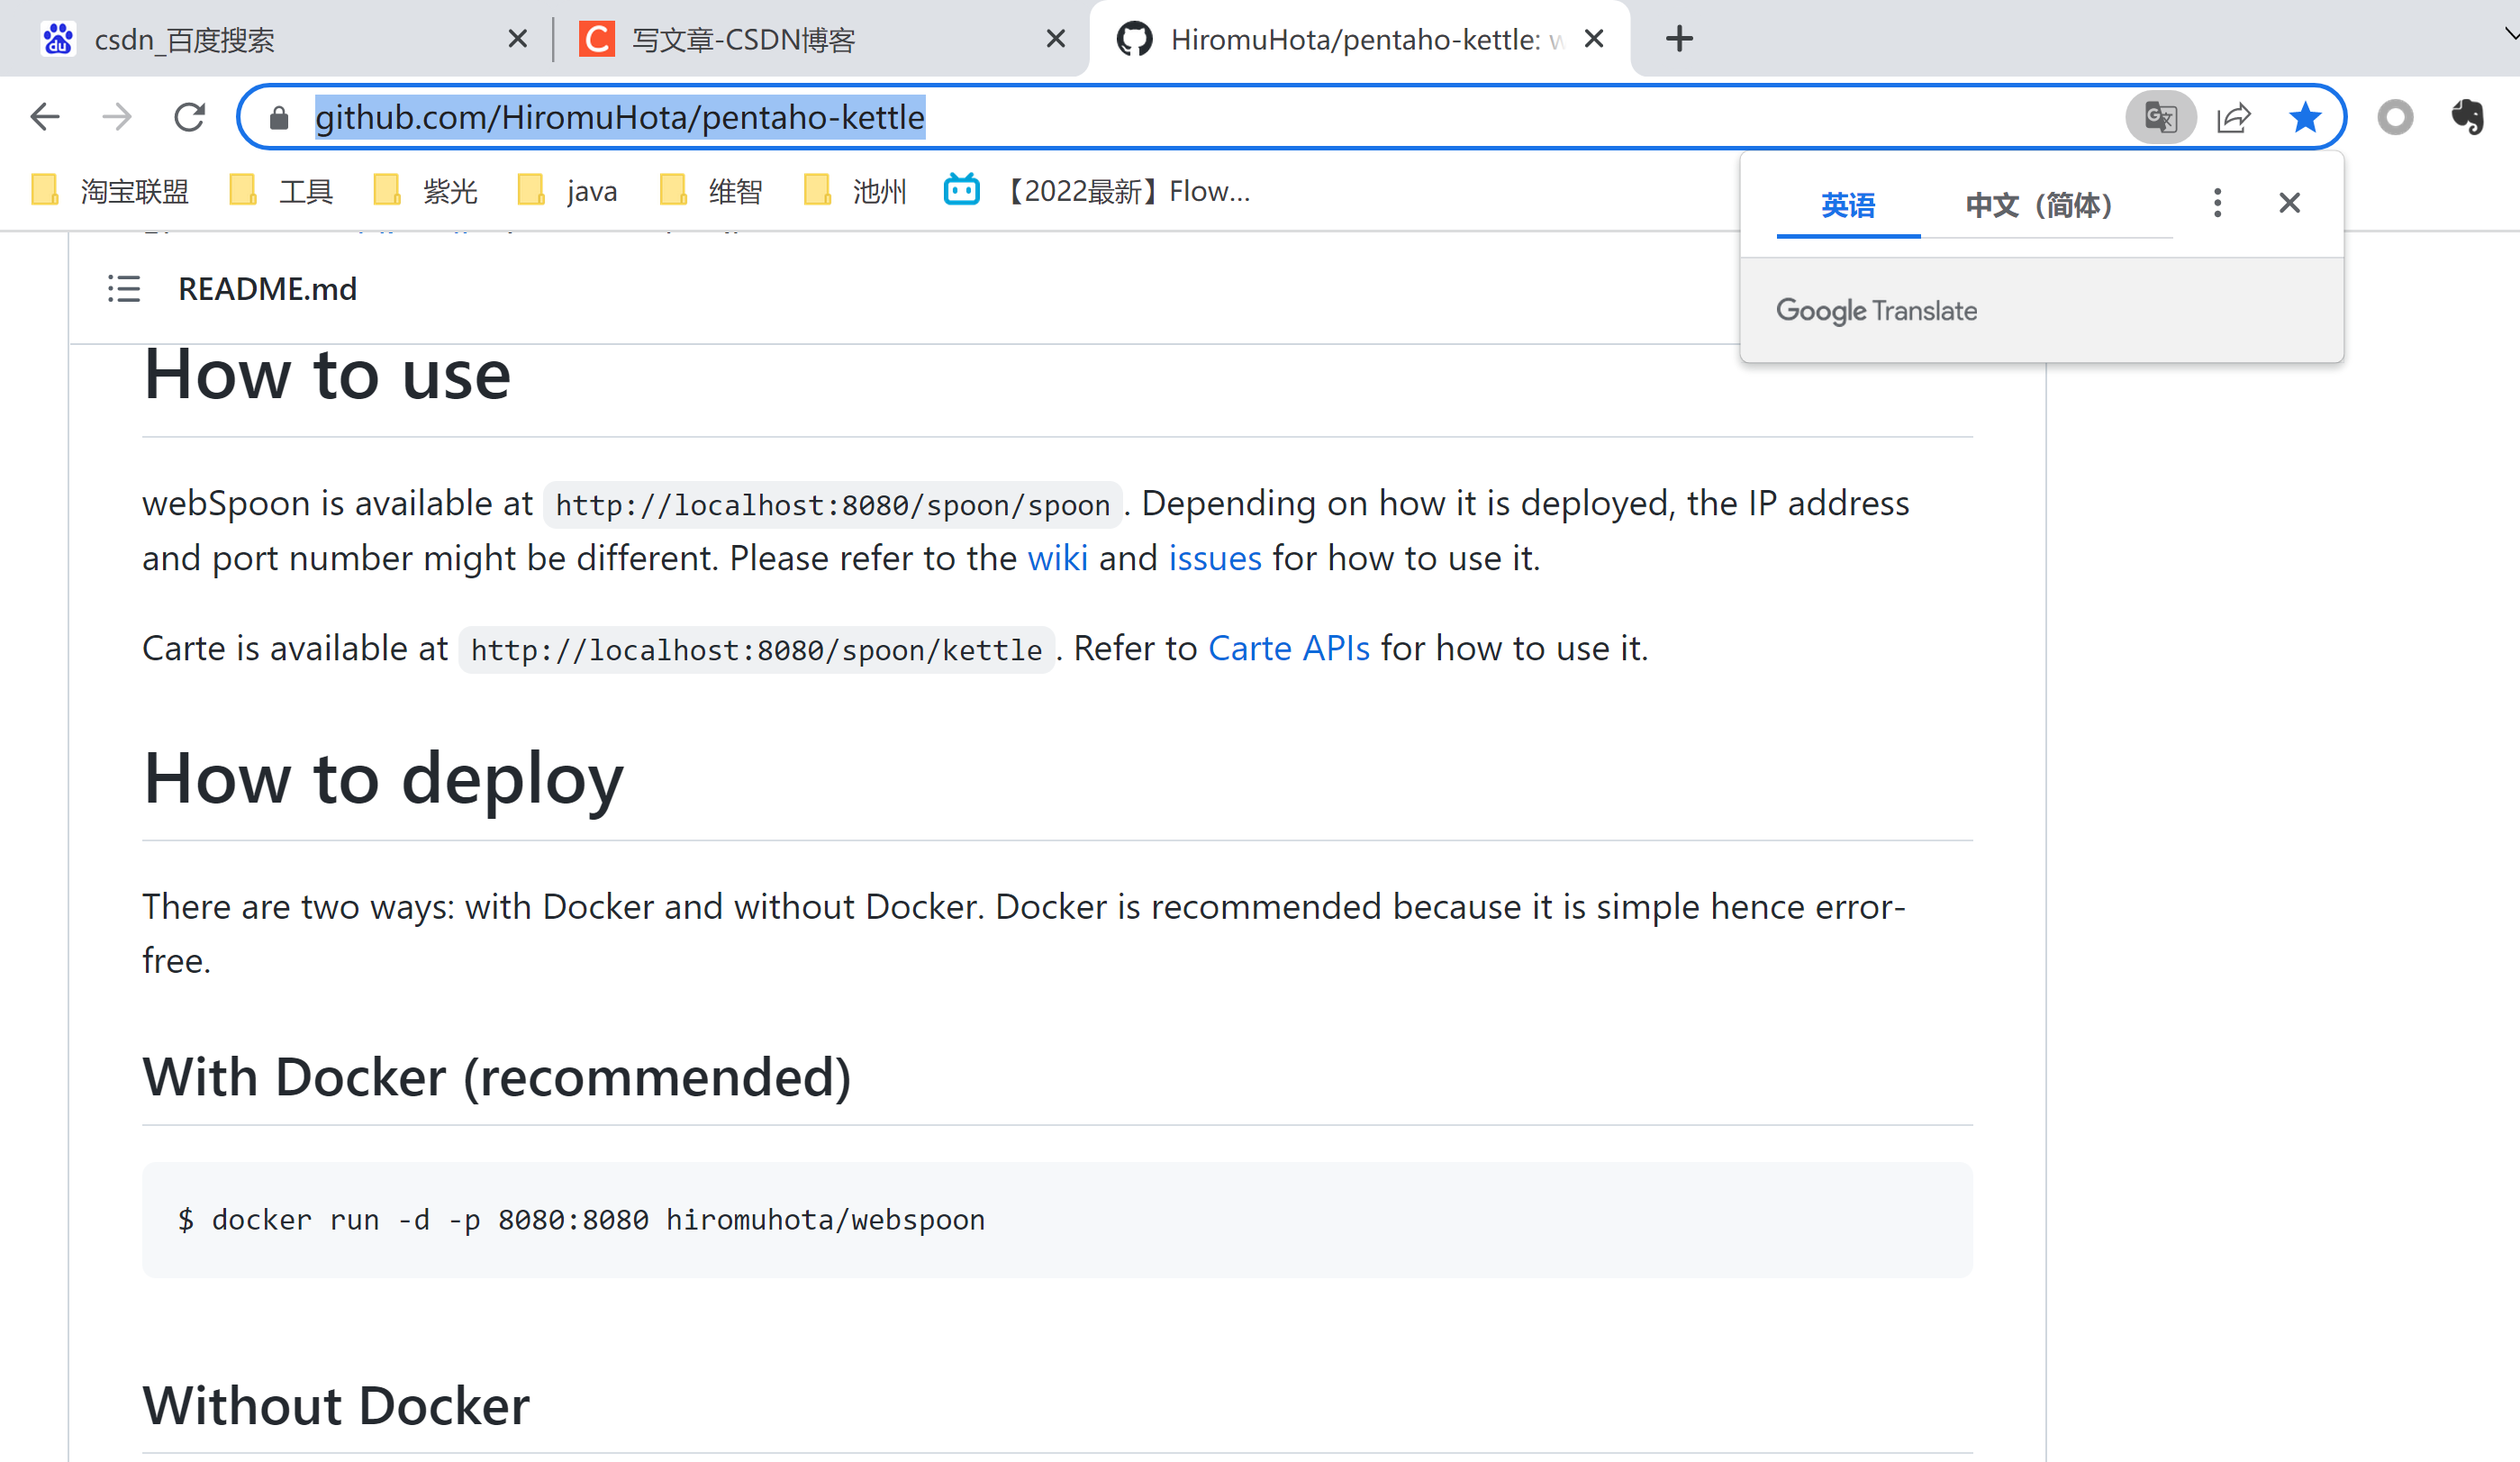Close the 写文章-CSDN博客 tab

click(1055, 39)
